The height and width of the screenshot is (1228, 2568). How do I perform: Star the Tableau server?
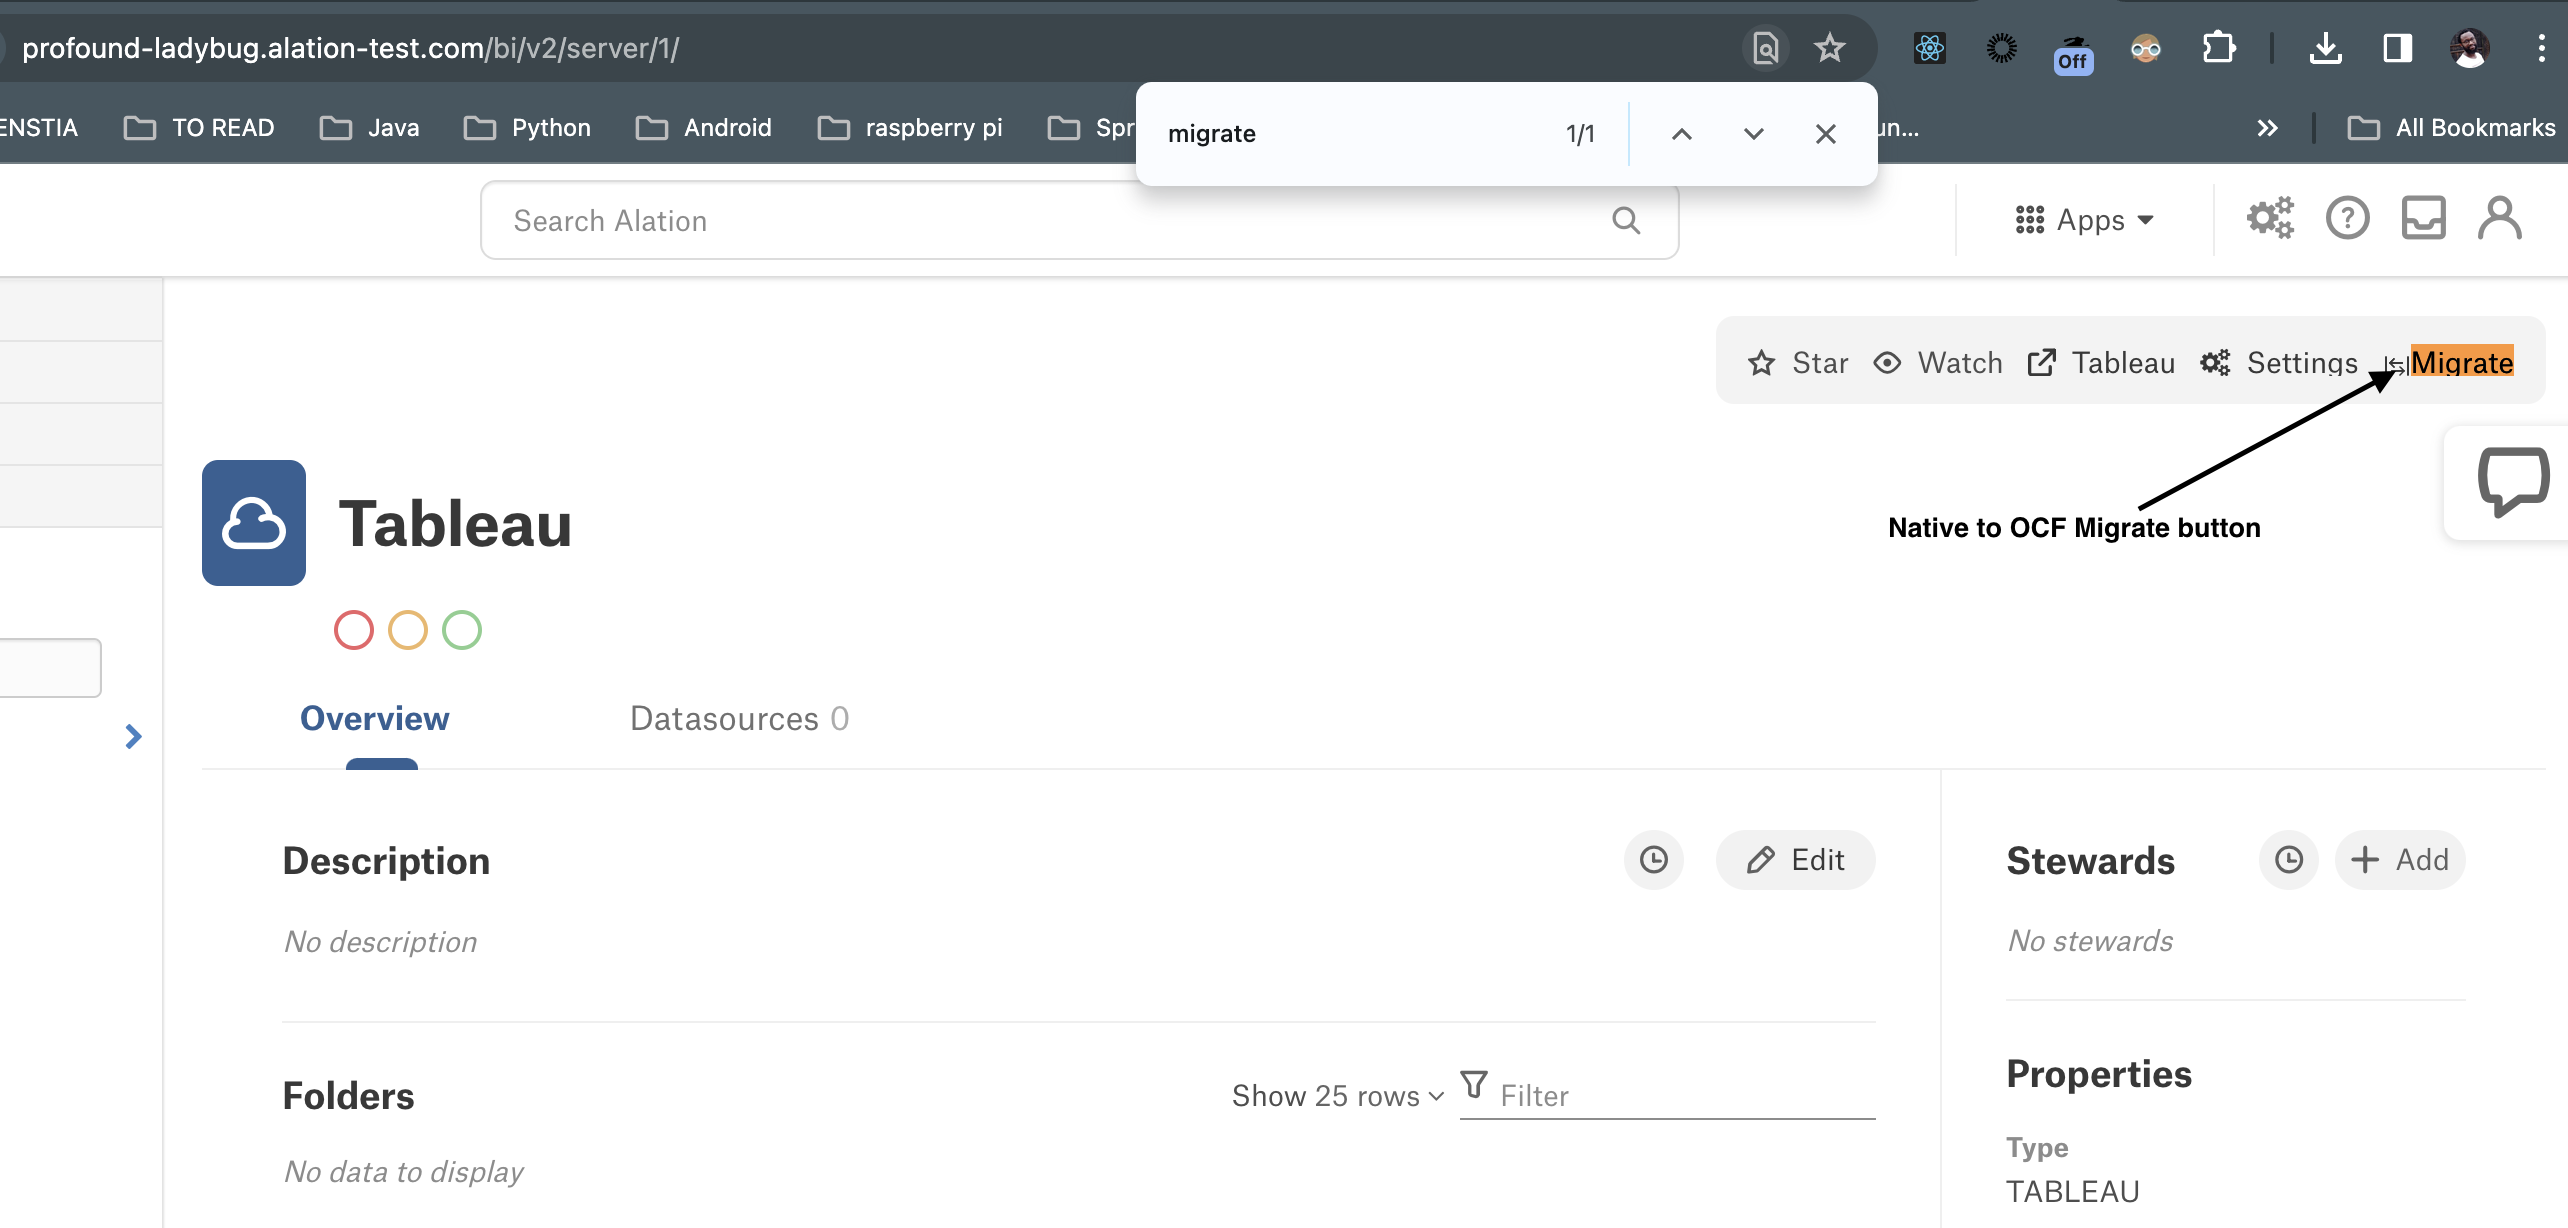1798,362
